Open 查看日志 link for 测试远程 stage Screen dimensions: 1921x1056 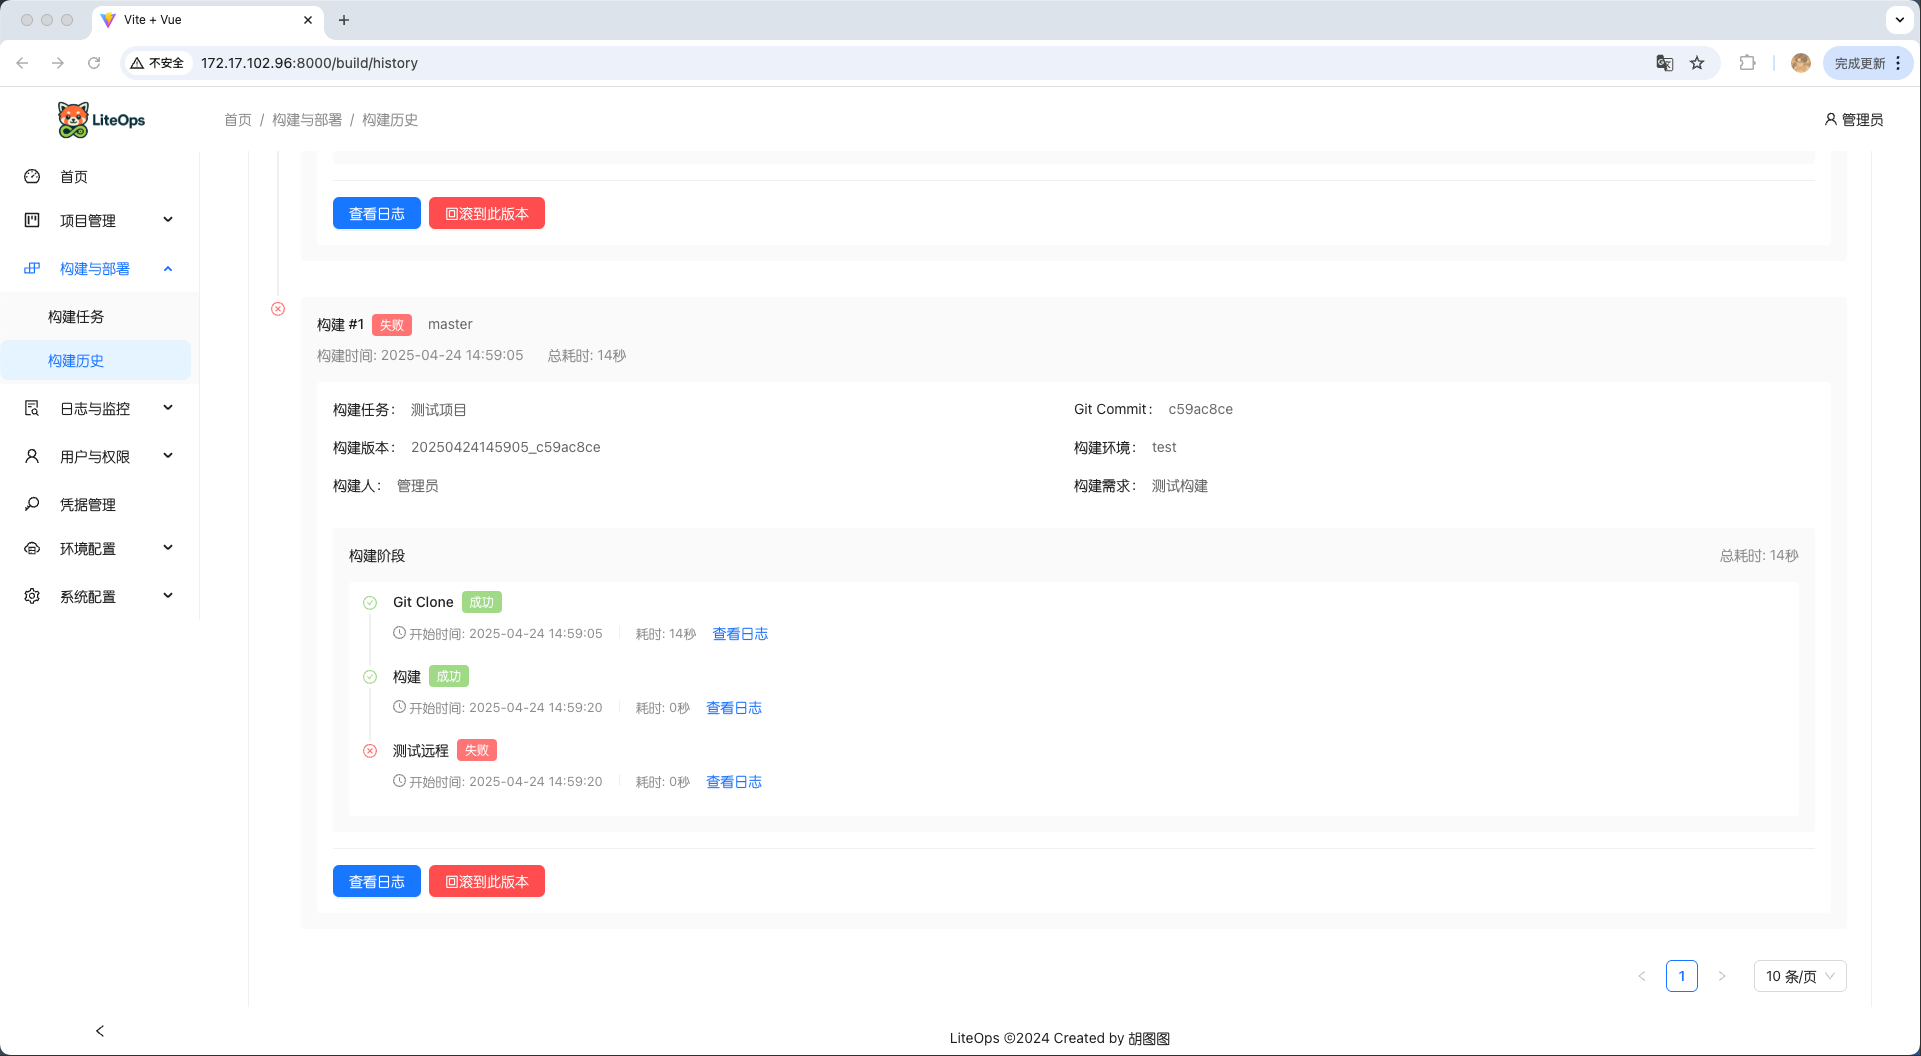[734, 782]
